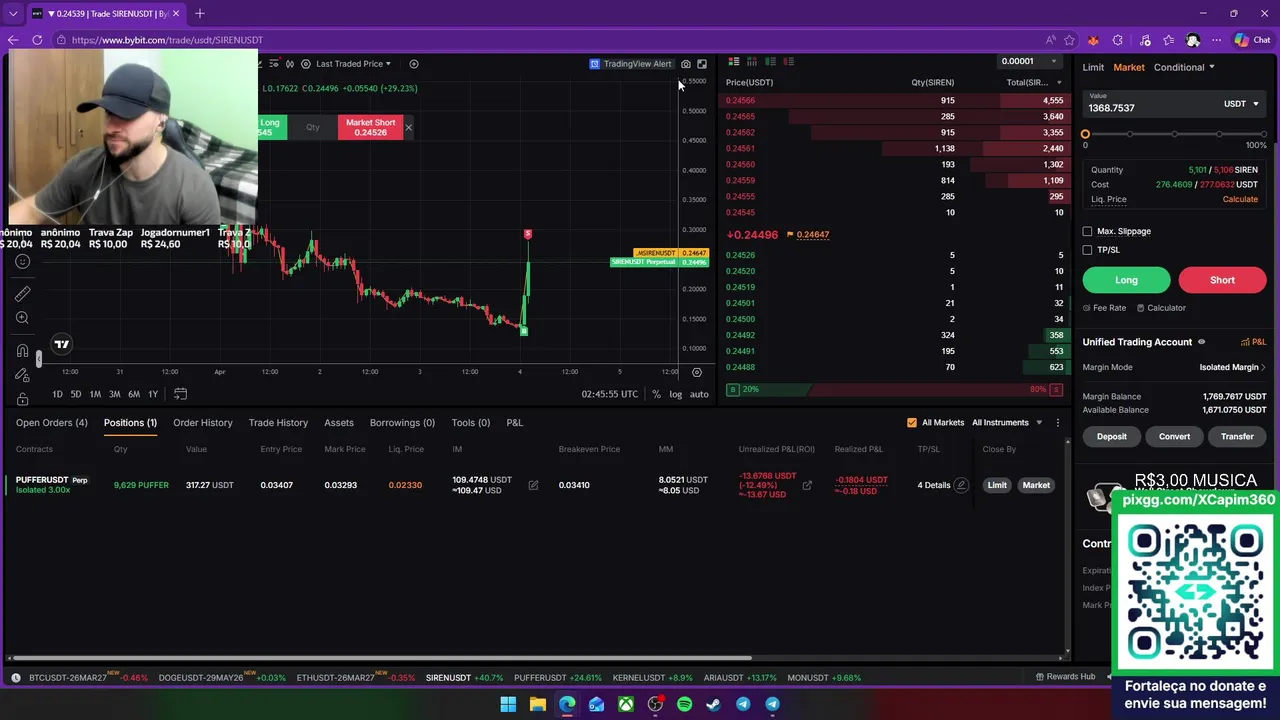Select the 1D chart range
The width and height of the screenshot is (1280, 720).
[57, 394]
